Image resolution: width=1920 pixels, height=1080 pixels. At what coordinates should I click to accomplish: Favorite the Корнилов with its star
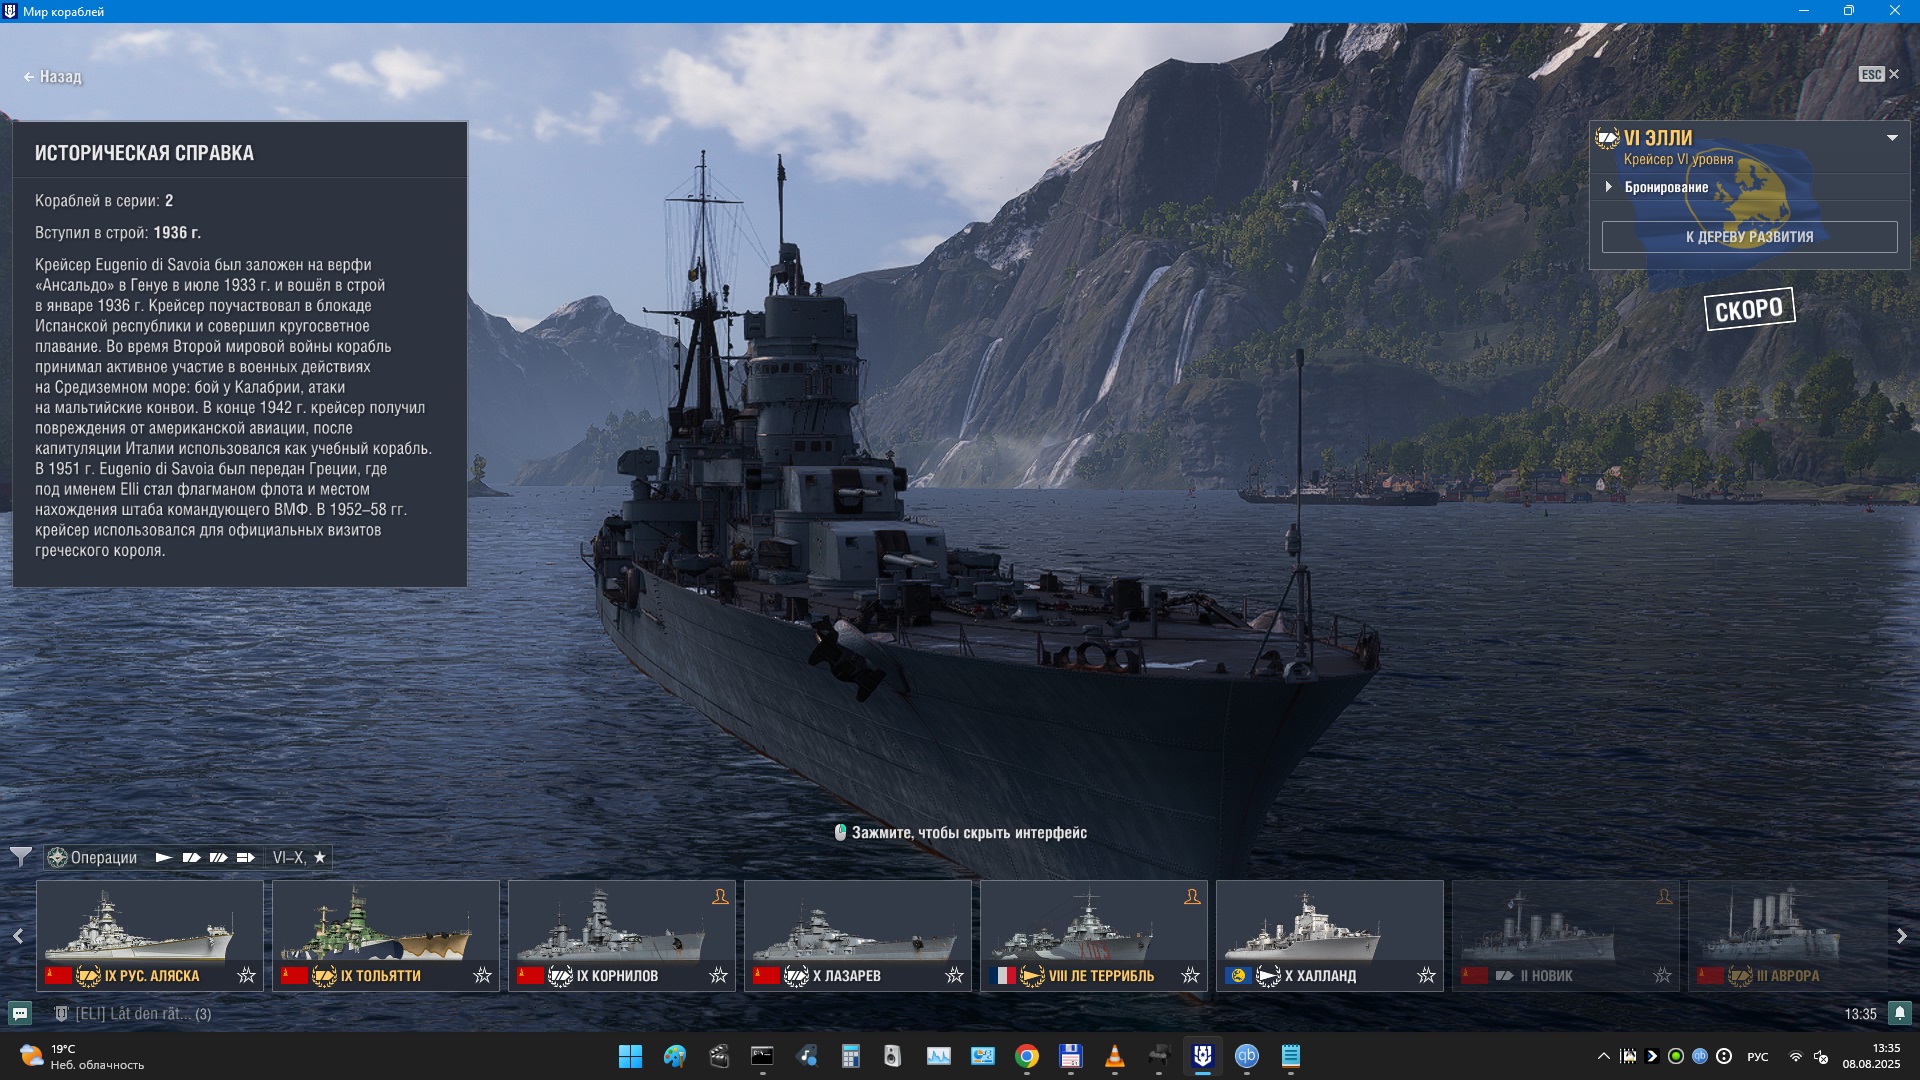click(718, 975)
